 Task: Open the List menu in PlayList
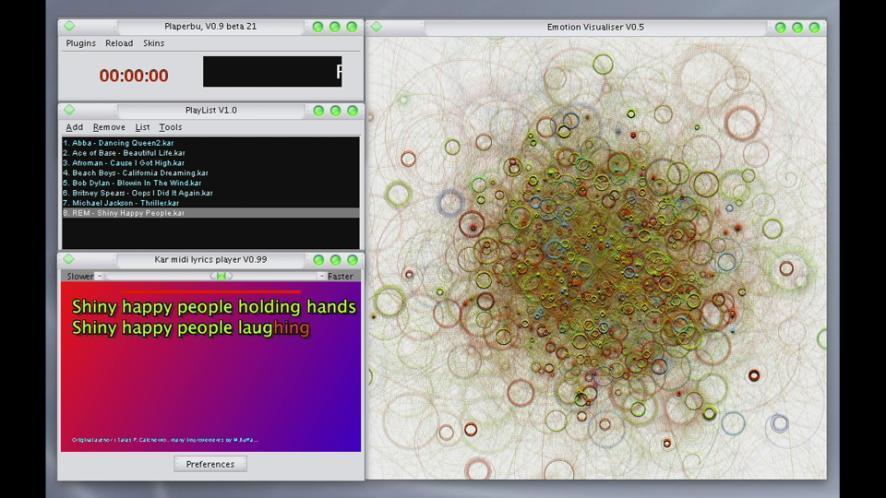[142, 127]
